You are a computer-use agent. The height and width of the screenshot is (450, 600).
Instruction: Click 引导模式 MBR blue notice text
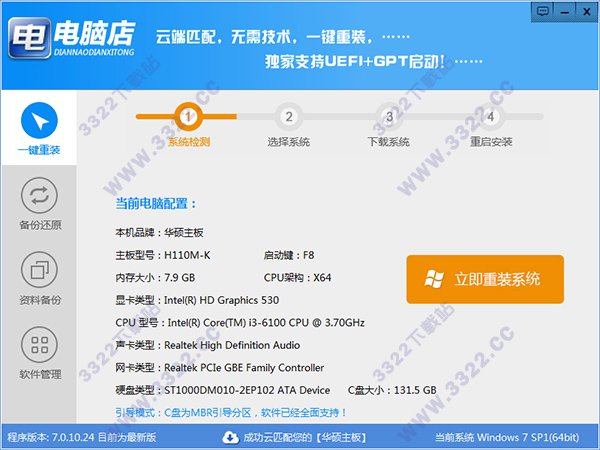click(x=231, y=413)
